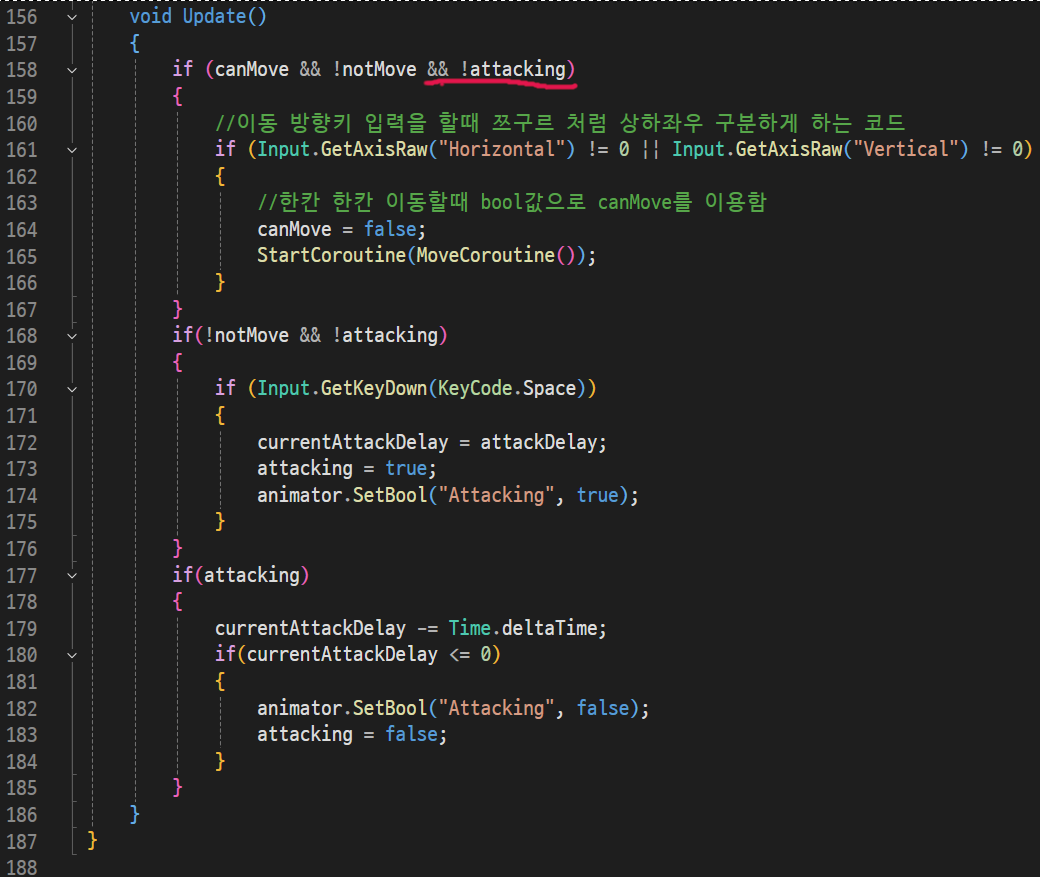Click line number 173 in the gutter
This screenshot has width=1040, height=877.
22,469
